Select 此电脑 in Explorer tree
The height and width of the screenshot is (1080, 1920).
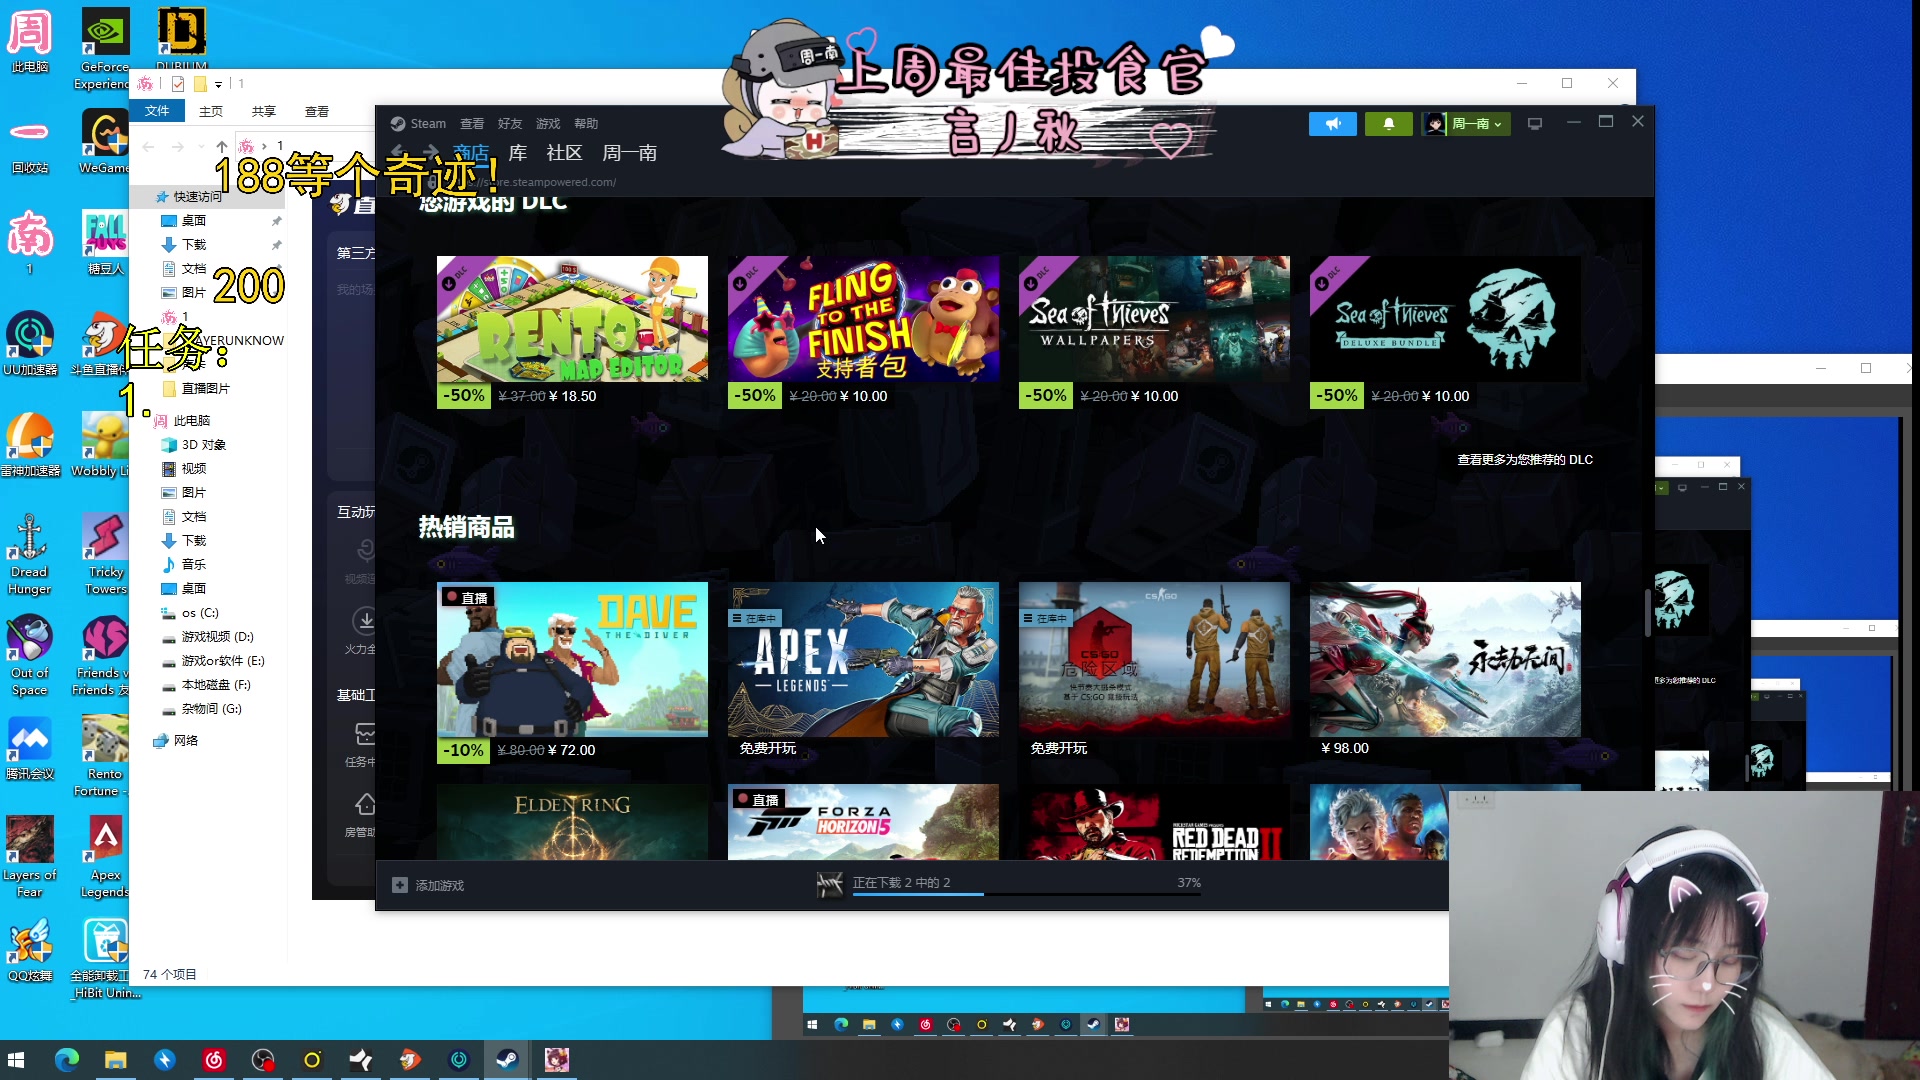point(191,421)
